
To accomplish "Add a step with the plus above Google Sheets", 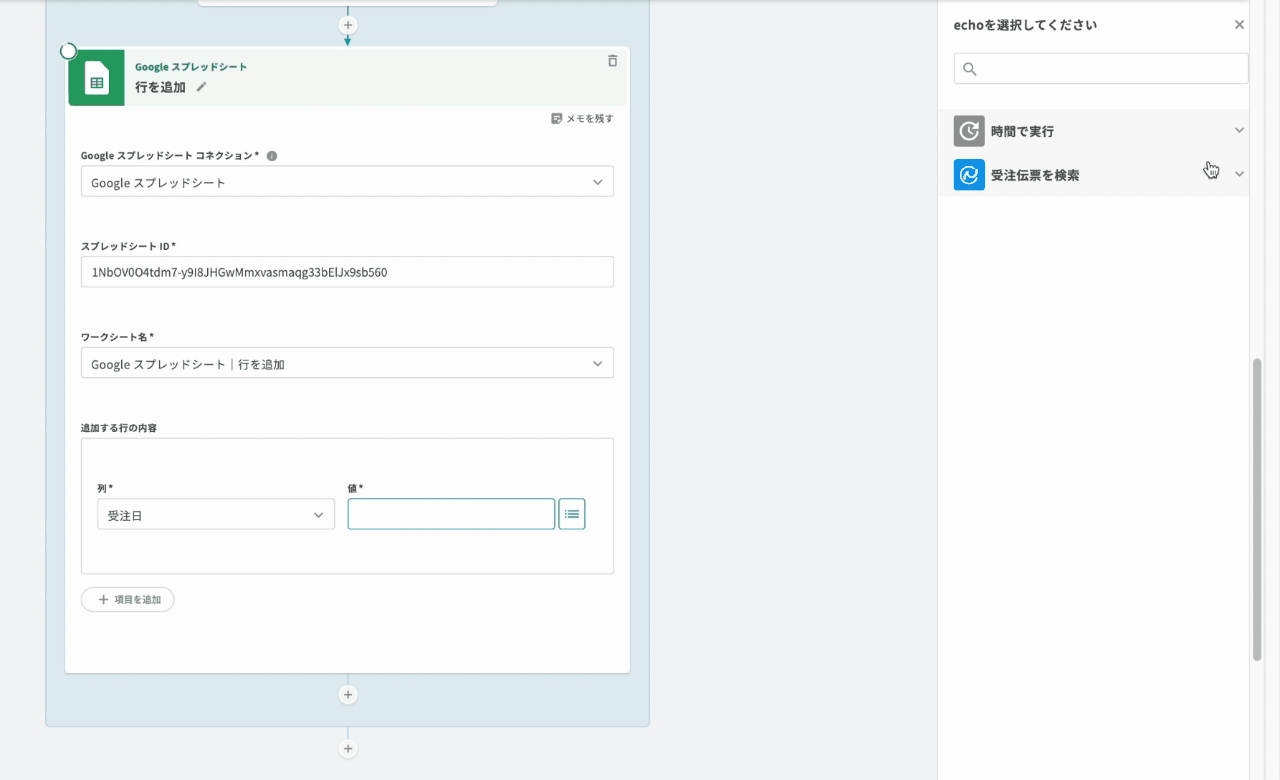I will [348, 25].
